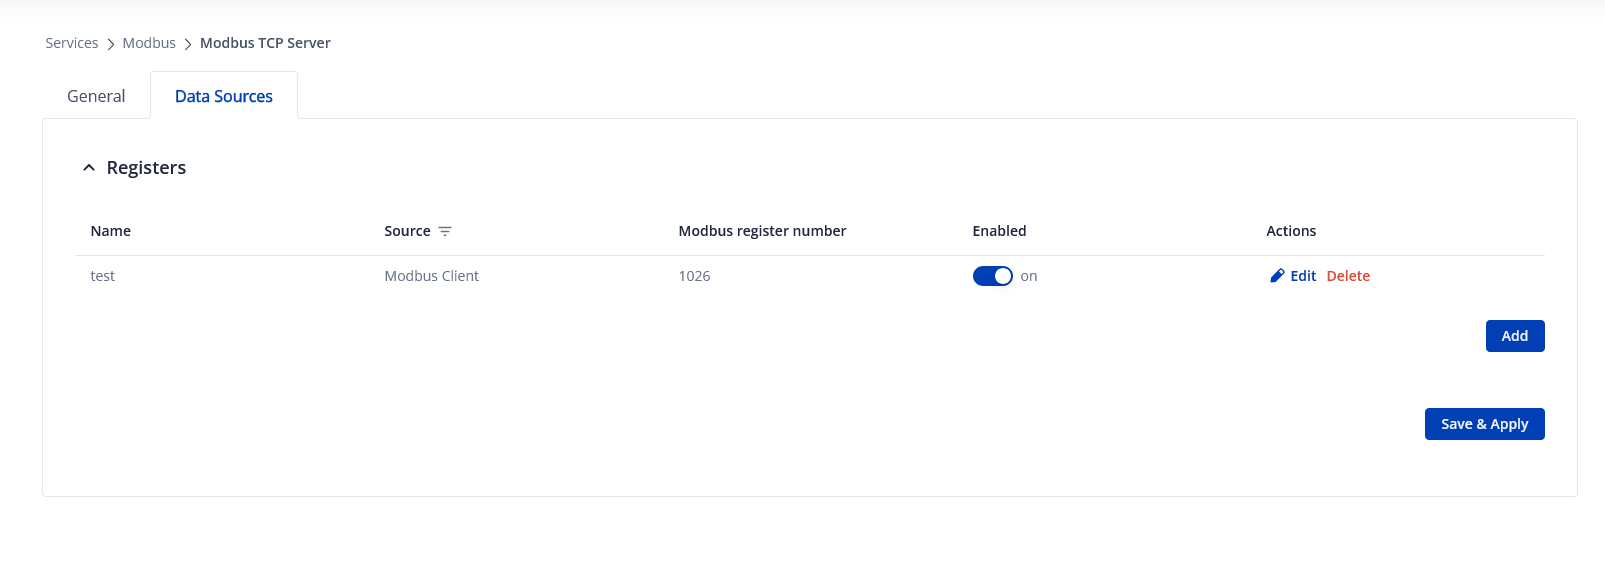Select the Data Sources tab
The width and height of the screenshot is (1605, 573).
(224, 96)
